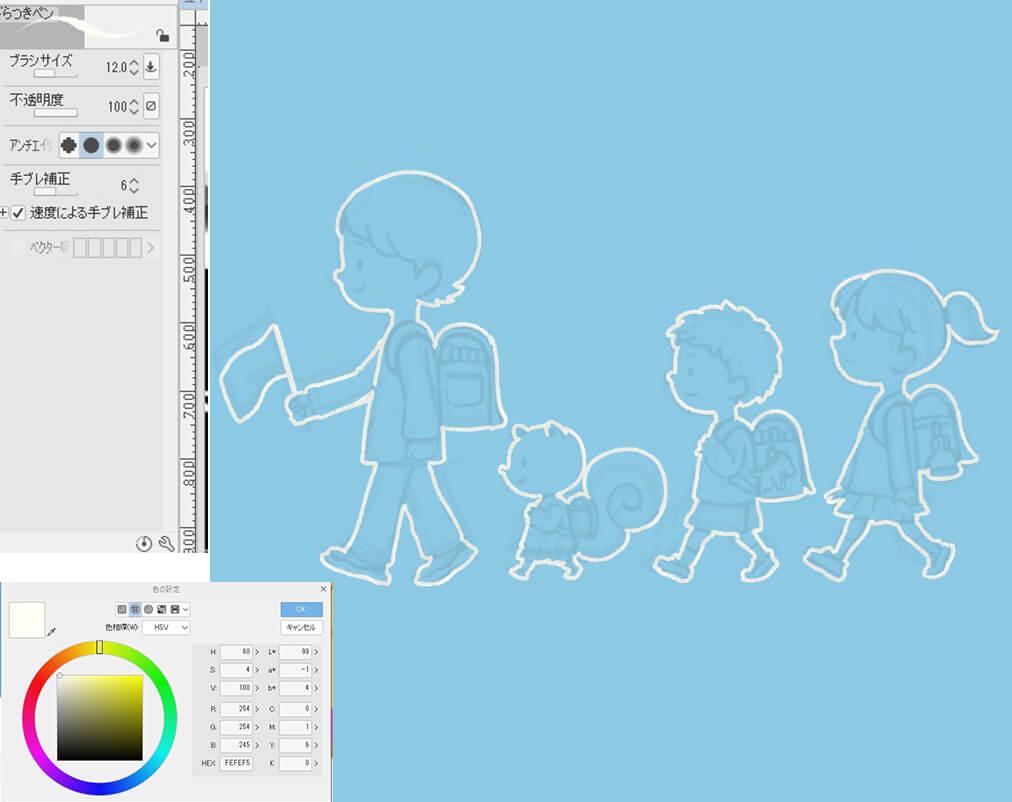The image size is (1012, 802).
Task: Click opacity dynamics settings icon
Action: tap(151, 106)
